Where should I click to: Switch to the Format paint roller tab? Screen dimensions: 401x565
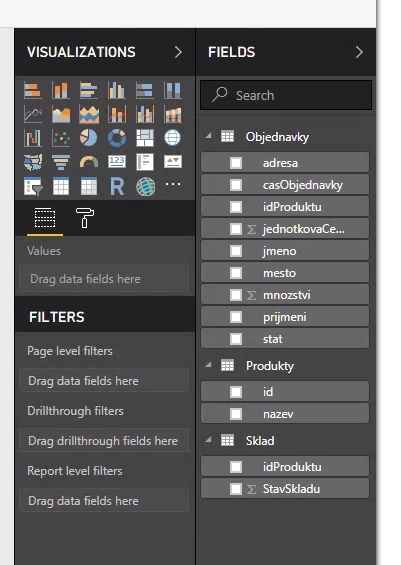85,218
